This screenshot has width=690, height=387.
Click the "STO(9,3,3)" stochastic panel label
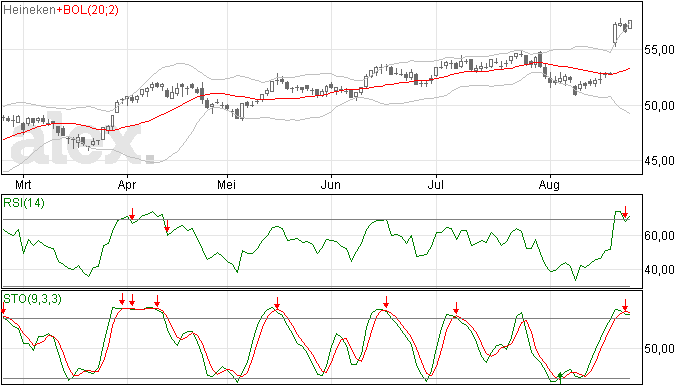[32, 299]
